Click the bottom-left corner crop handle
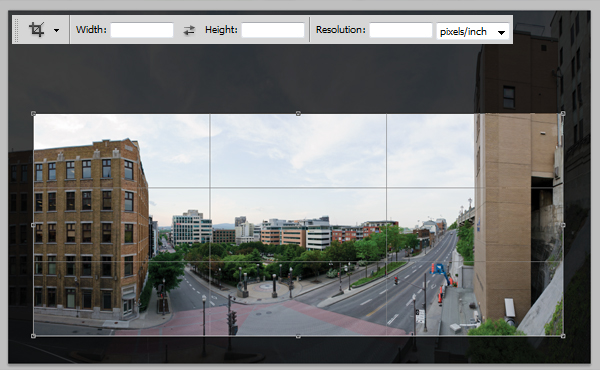600x370 pixels. [x=33, y=336]
